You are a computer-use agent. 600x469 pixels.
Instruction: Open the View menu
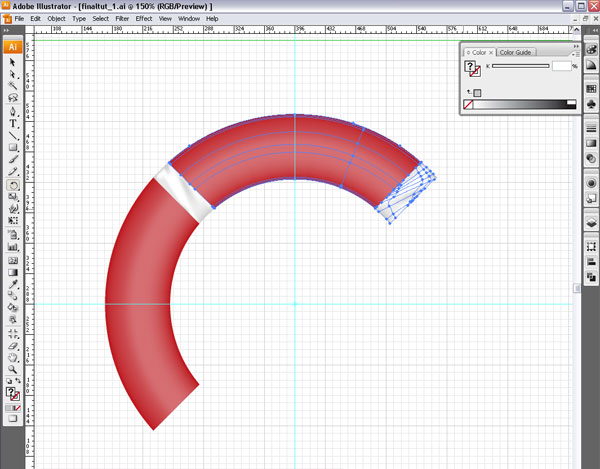(165, 18)
